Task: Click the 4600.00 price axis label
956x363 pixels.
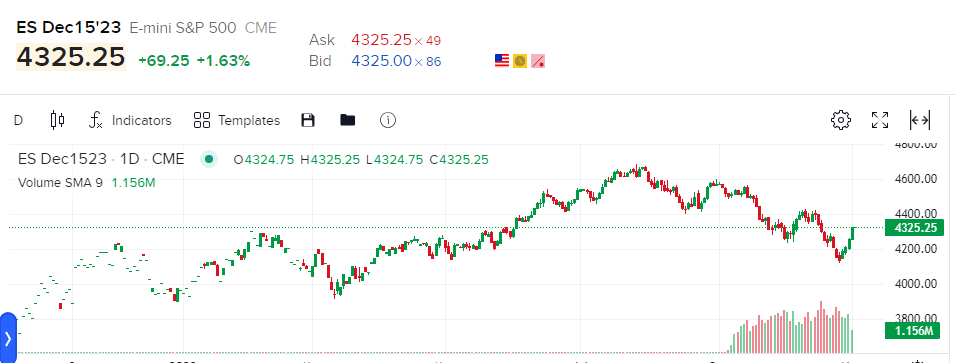Action: [916, 179]
